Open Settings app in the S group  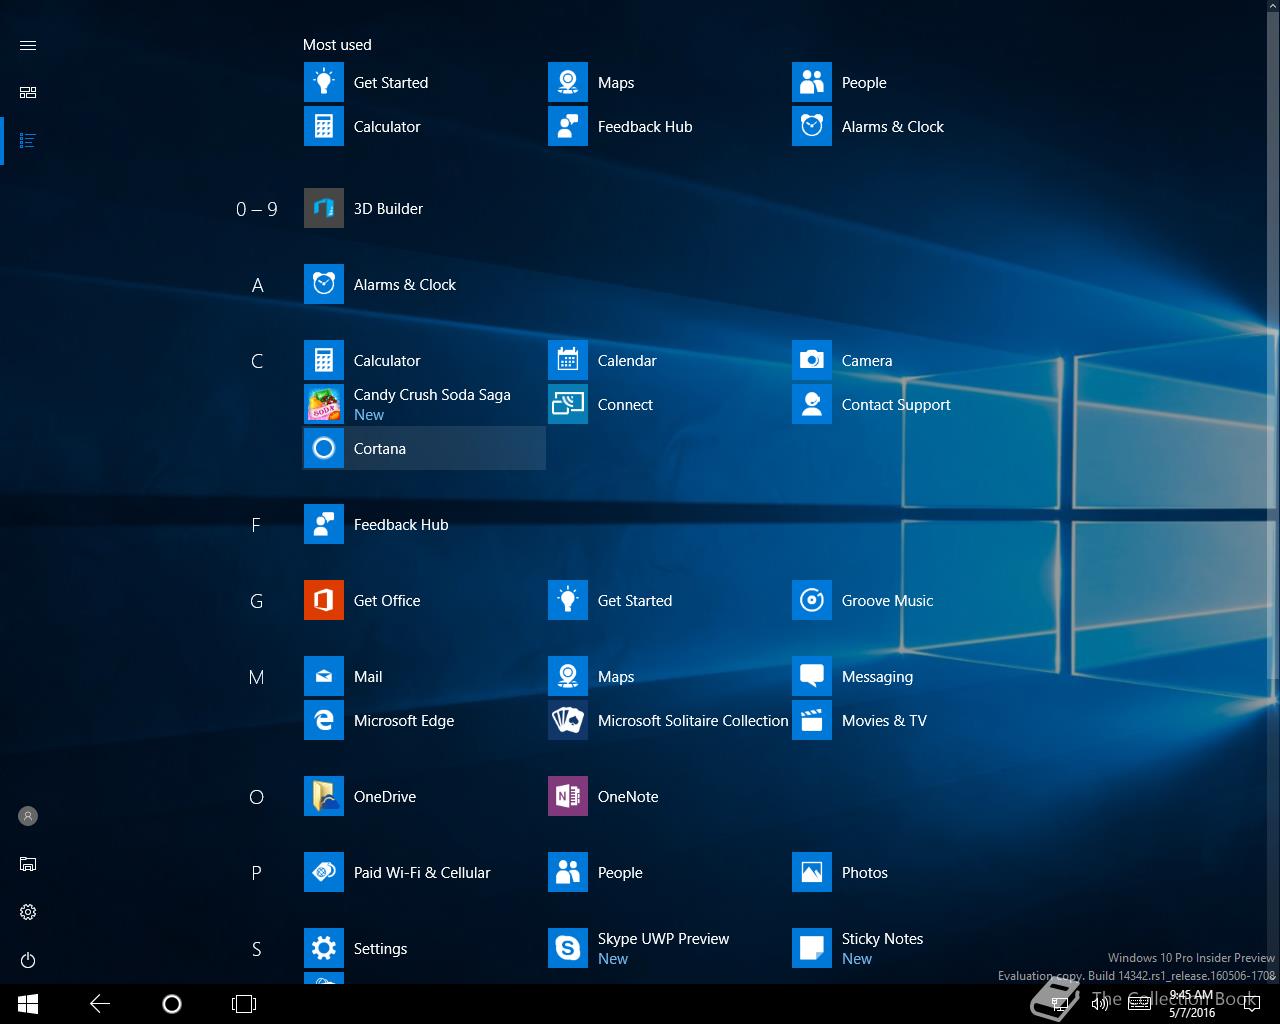tap(424, 948)
